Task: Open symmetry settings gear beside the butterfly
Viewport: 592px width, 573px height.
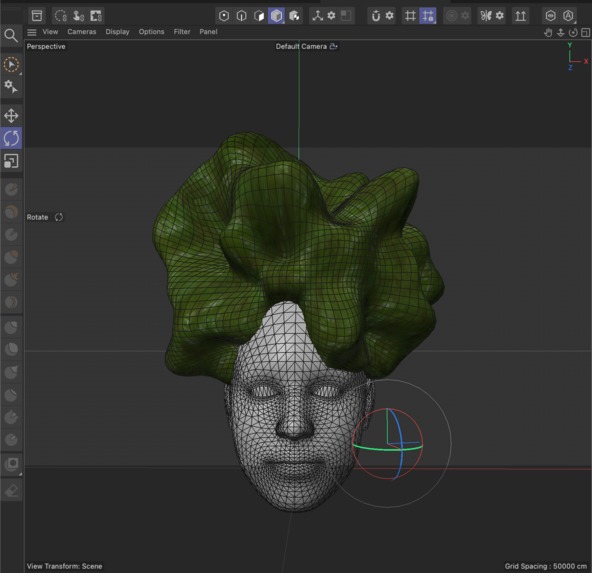Action: click(500, 15)
